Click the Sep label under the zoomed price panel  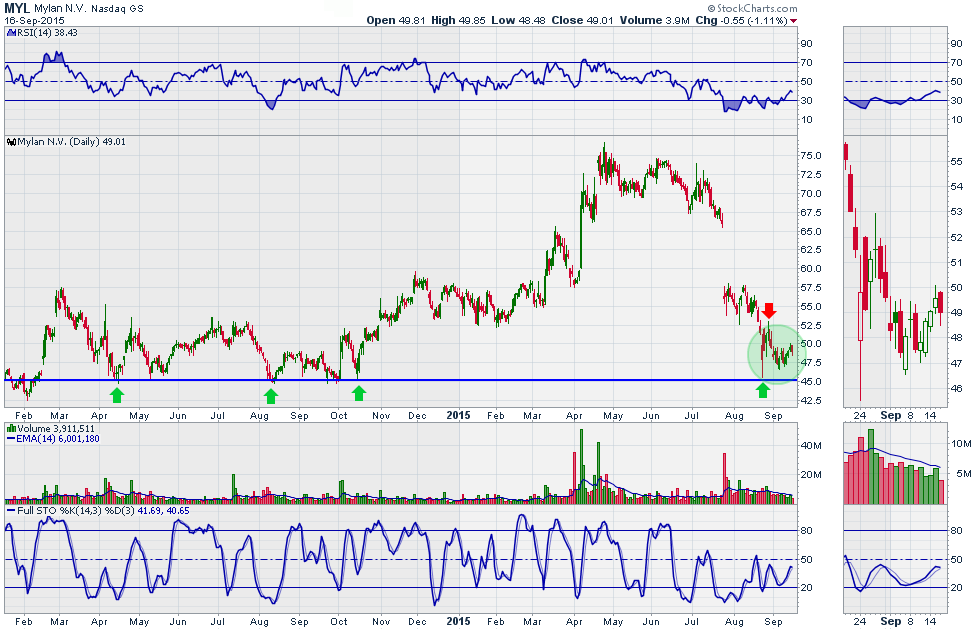pyautogui.click(x=890, y=415)
